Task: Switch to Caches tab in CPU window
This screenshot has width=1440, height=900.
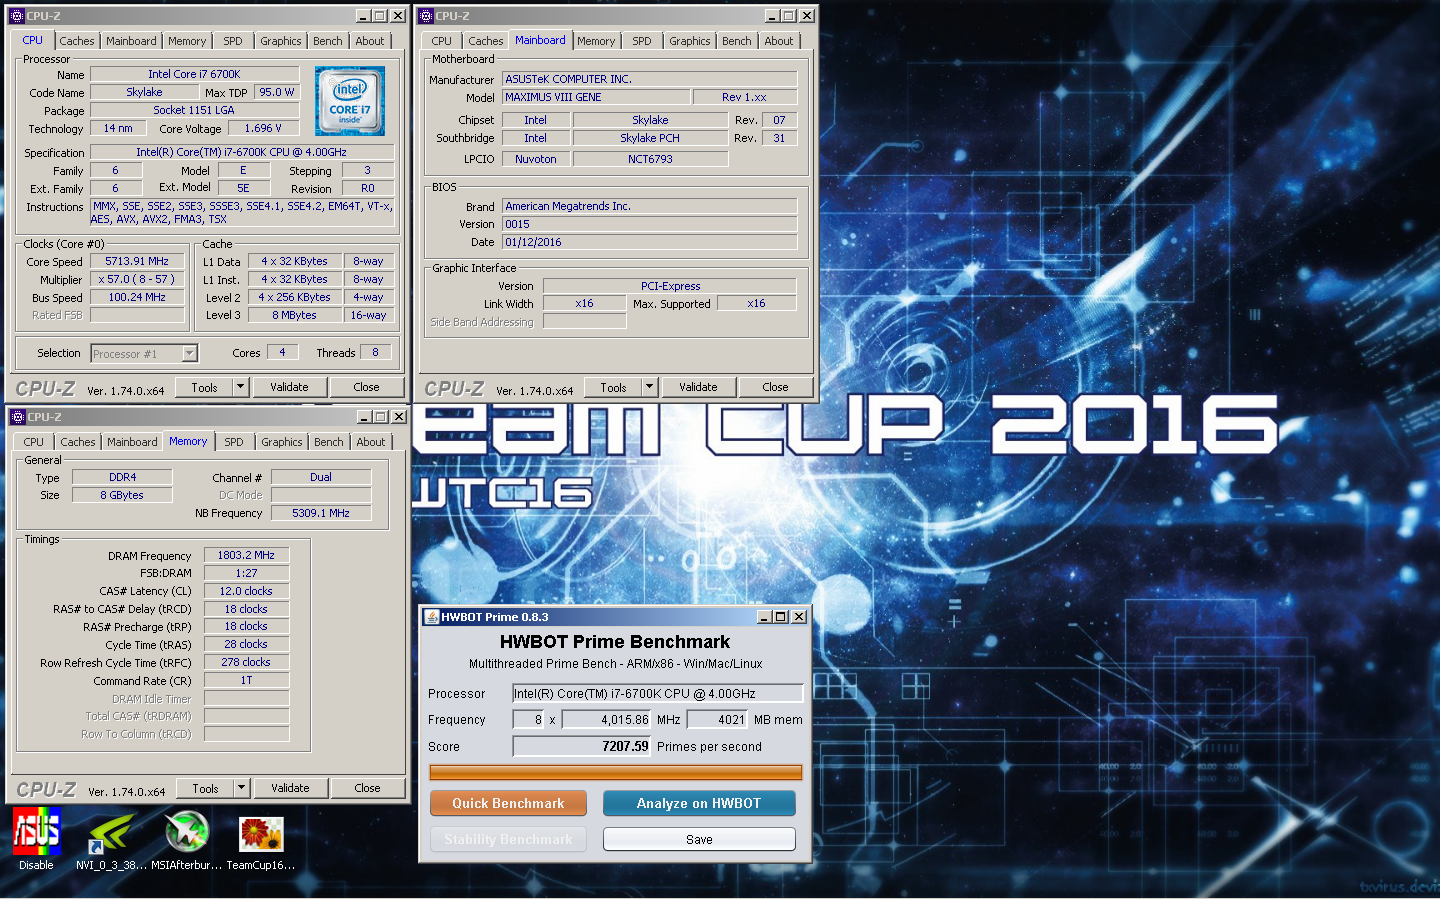Action: 77,41
